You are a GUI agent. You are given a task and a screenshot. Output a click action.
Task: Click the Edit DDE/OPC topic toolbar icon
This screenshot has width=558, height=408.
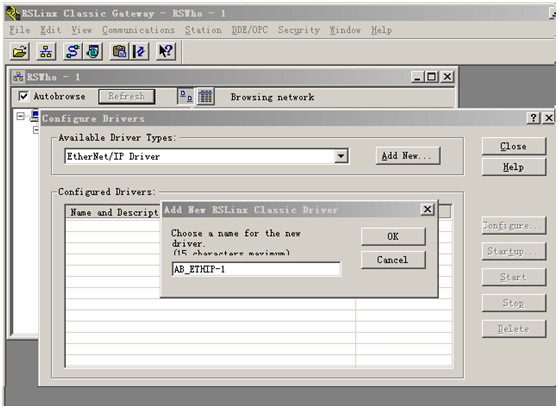(140, 52)
